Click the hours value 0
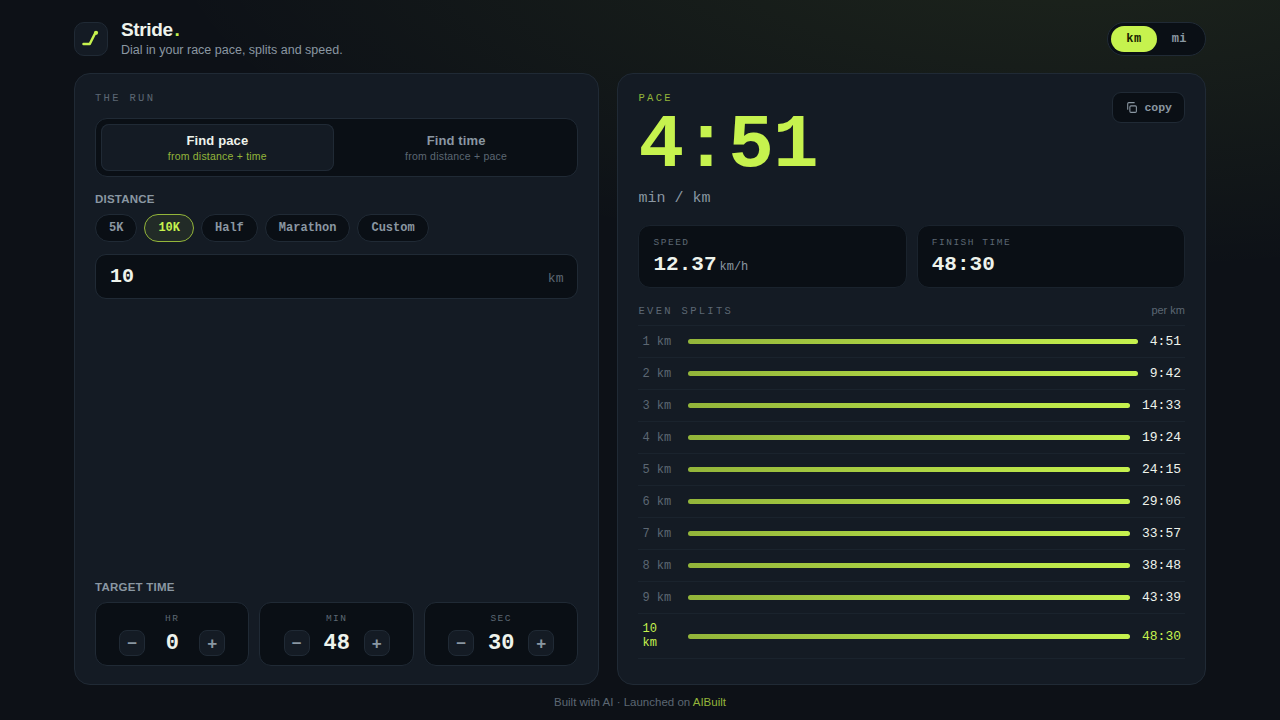 [x=172, y=643]
